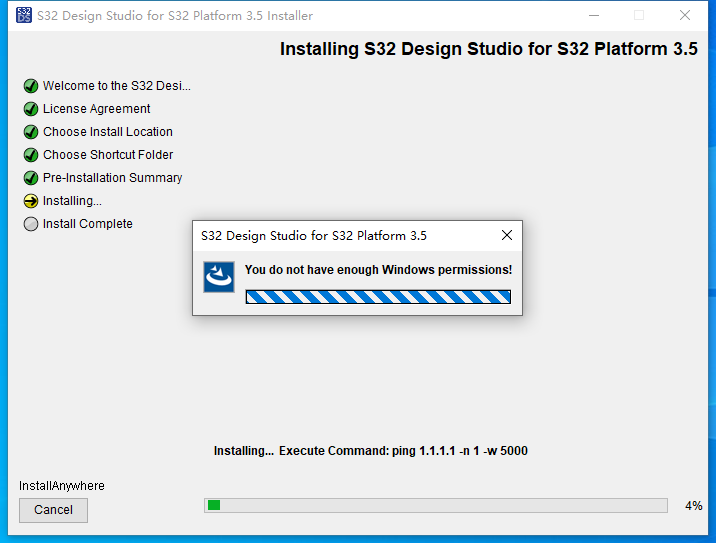Click the check icon for Pre-Installation Summary
The height and width of the screenshot is (543, 716).
tap(31, 178)
